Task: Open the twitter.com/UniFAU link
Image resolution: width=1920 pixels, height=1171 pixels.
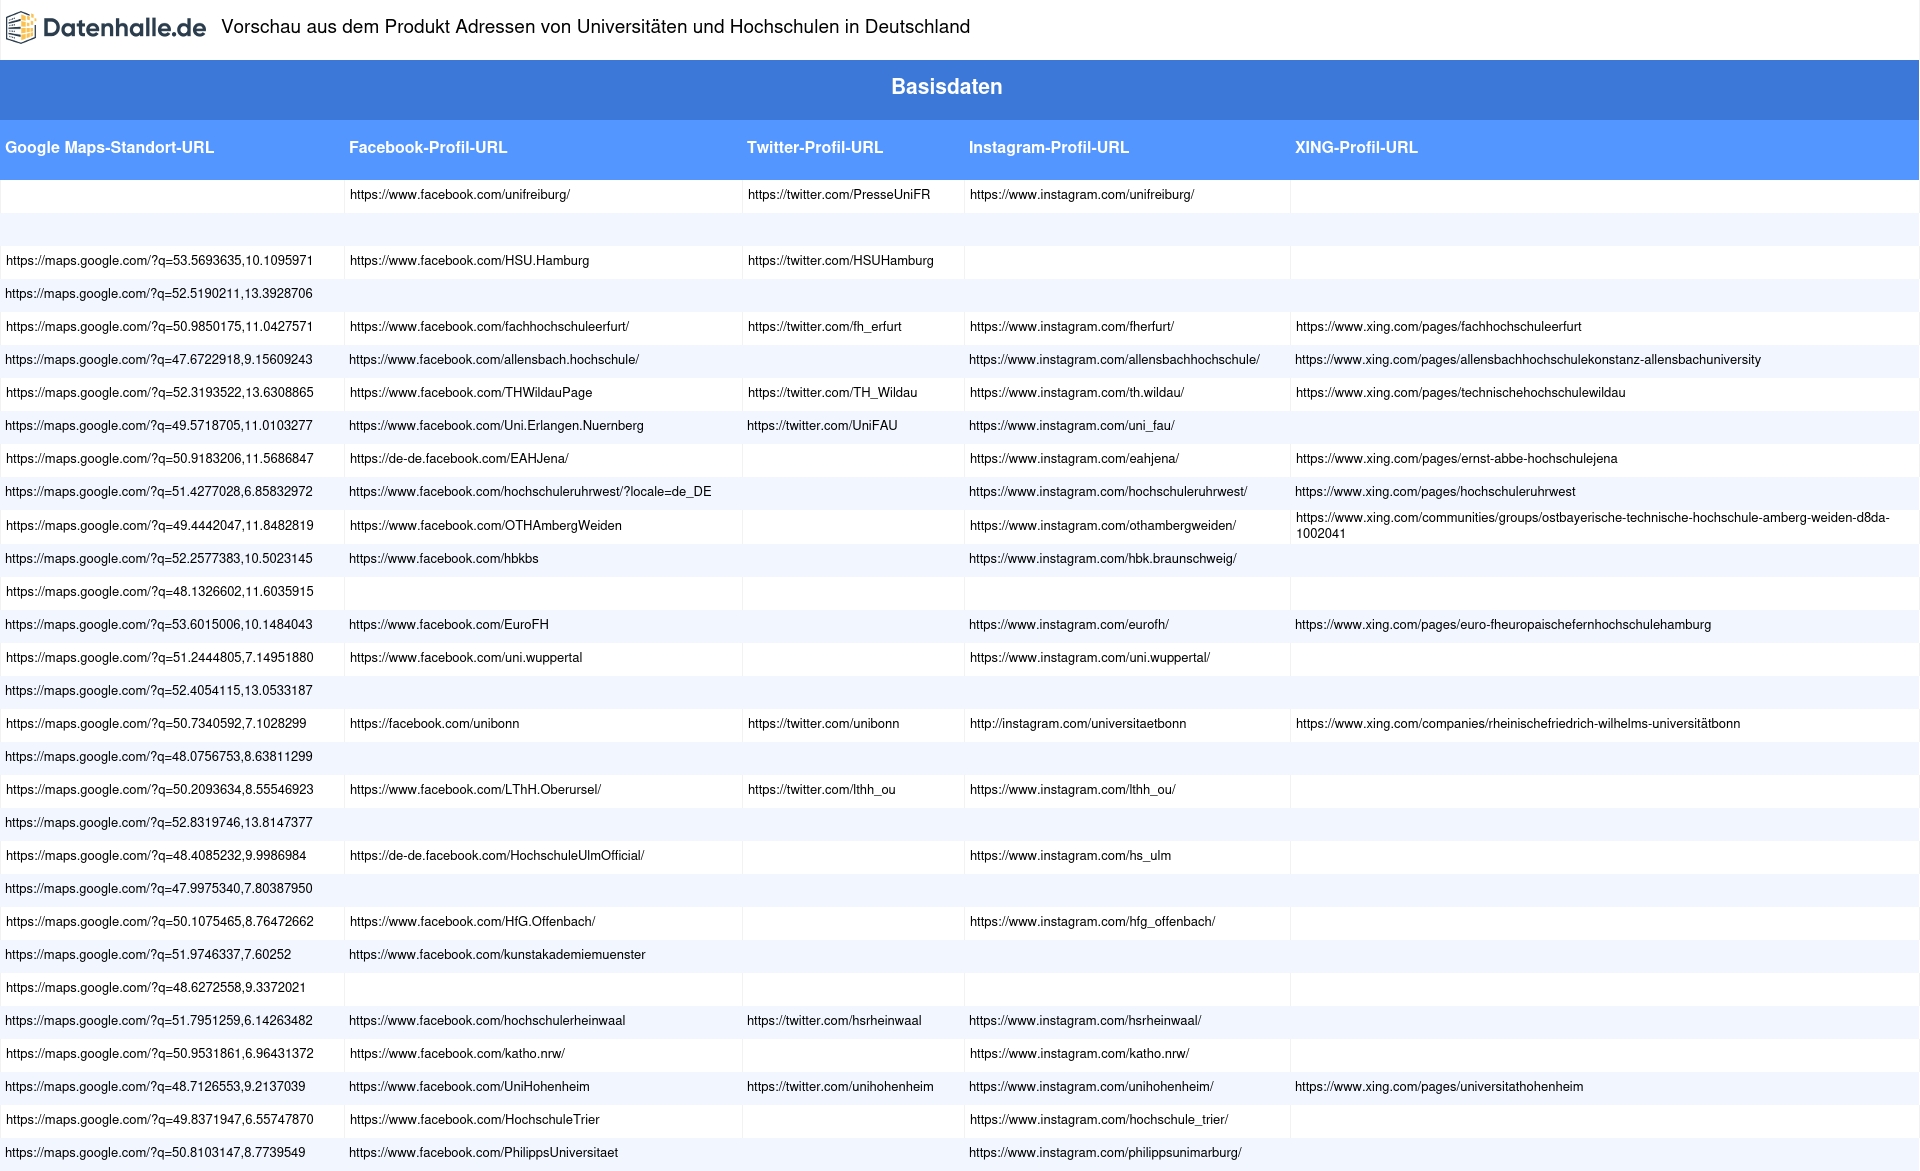Action: (822, 426)
